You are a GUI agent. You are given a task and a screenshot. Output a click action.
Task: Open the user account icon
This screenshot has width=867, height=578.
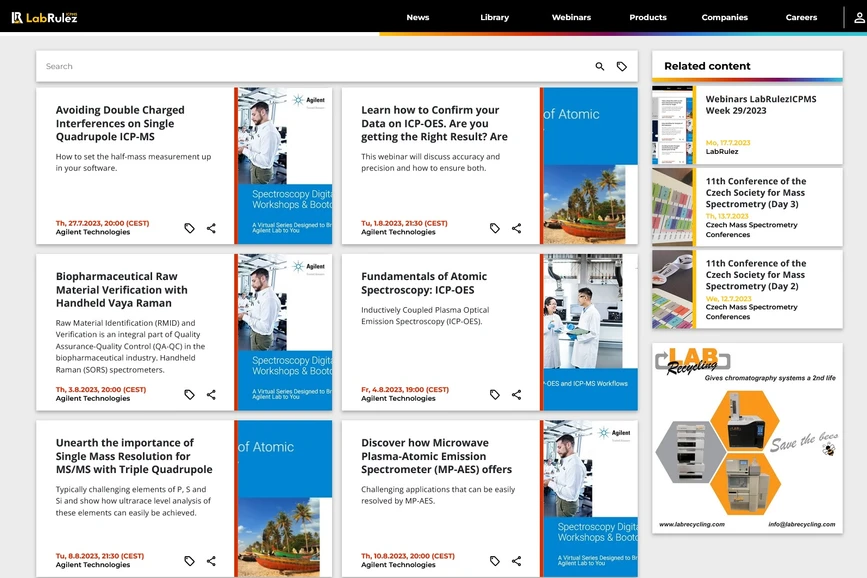point(859,18)
